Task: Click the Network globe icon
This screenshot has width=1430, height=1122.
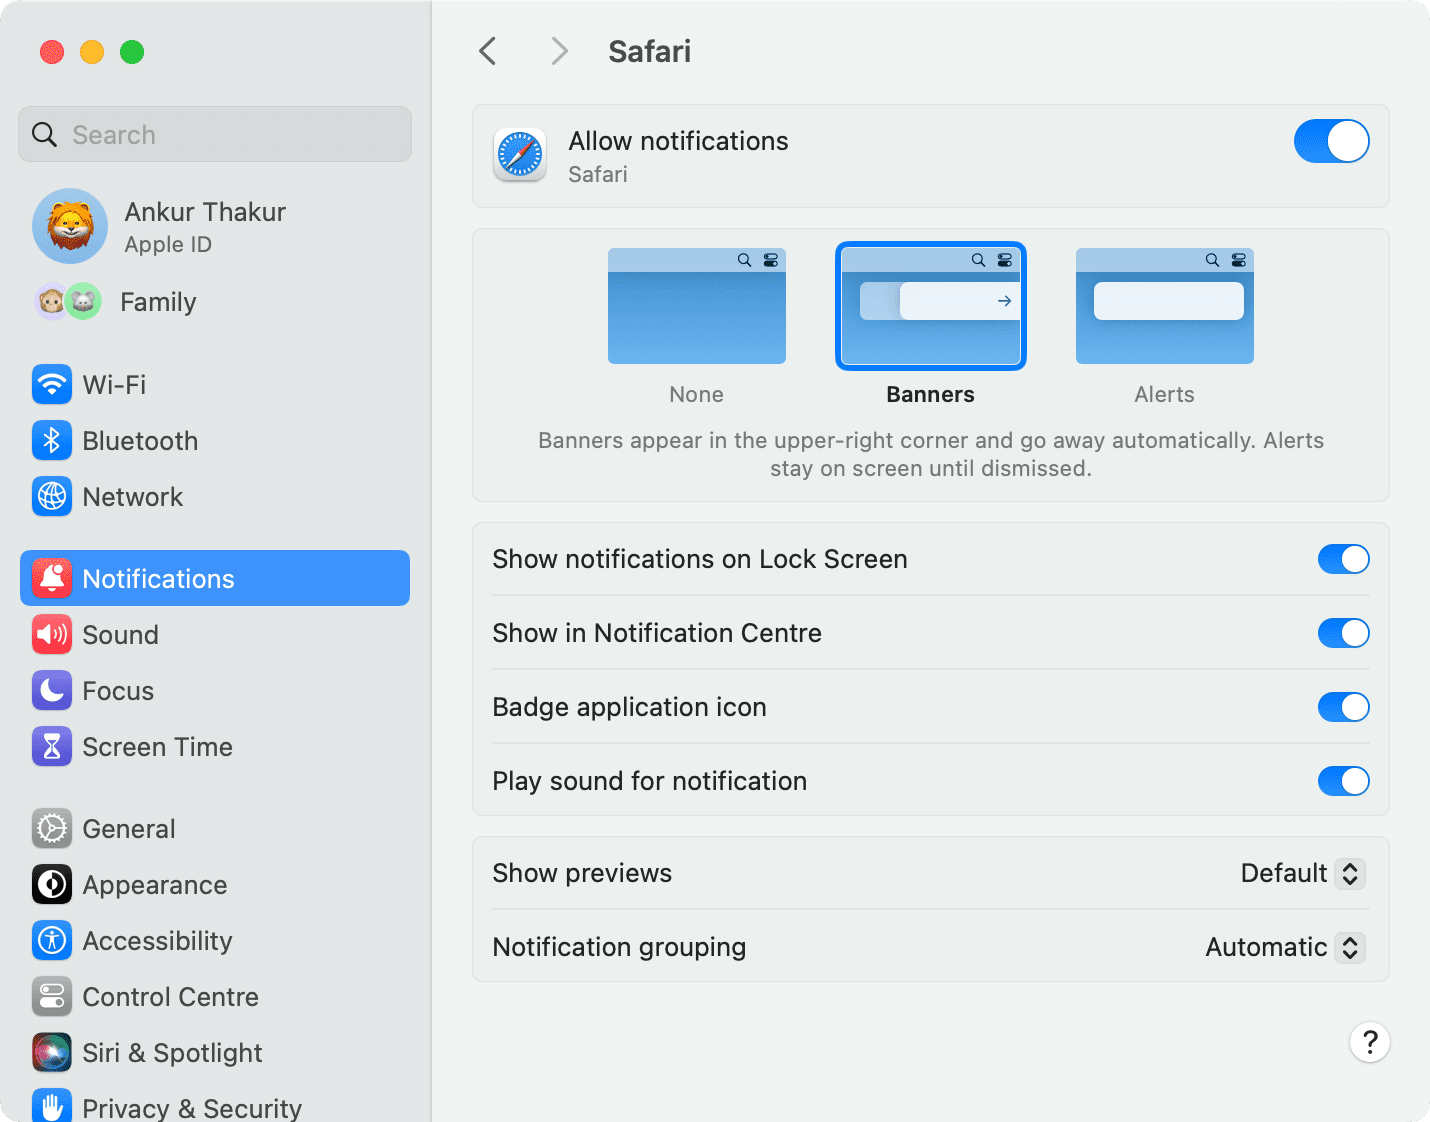Action: click(51, 496)
